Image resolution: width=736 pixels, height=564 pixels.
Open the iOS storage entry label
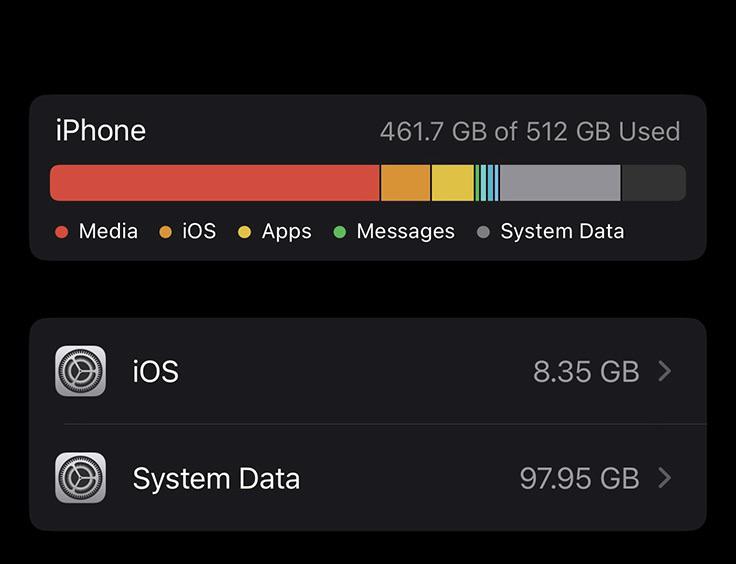(x=155, y=371)
